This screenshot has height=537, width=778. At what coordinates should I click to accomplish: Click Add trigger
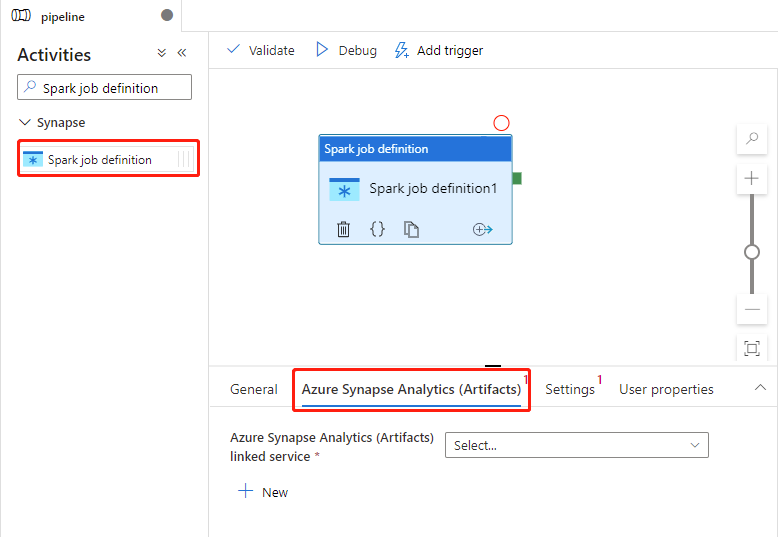pyautogui.click(x=439, y=50)
